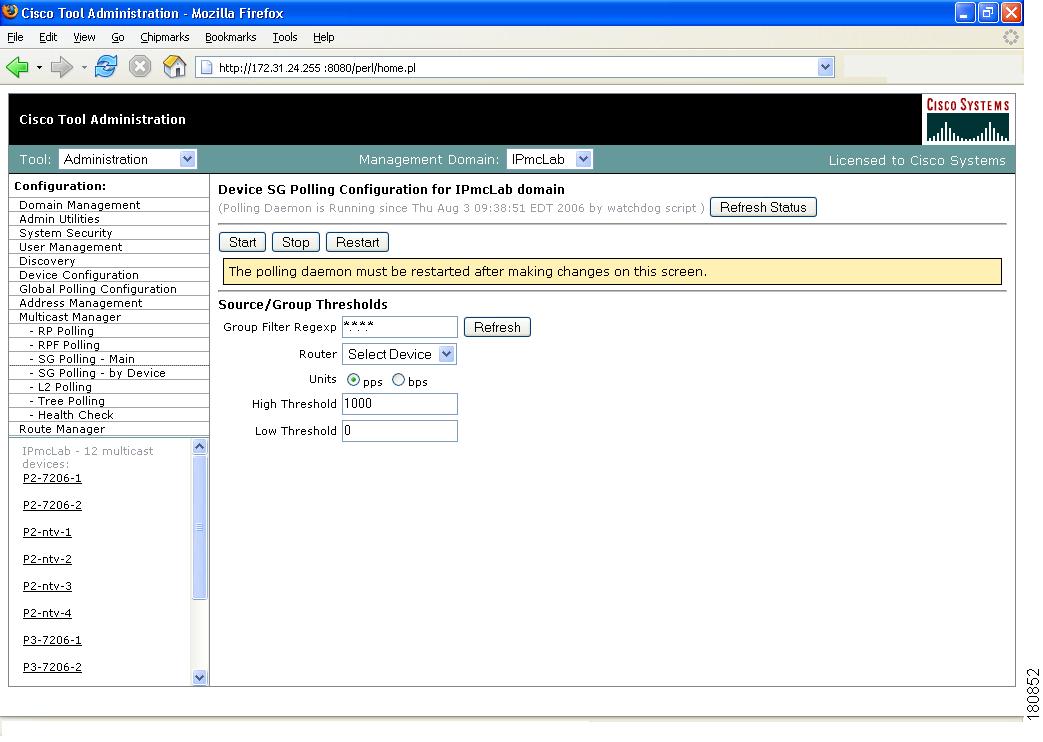1043x742 pixels.
Task: Open device P2-ntv-4 link
Action: 47,613
